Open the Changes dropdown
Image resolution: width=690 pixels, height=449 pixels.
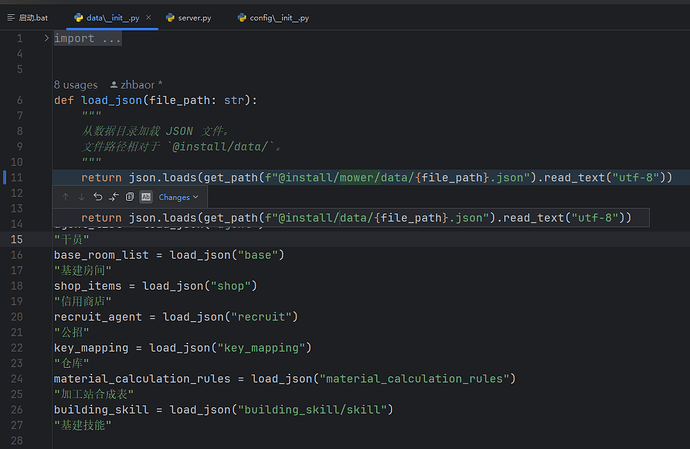pyautogui.click(x=178, y=197)
